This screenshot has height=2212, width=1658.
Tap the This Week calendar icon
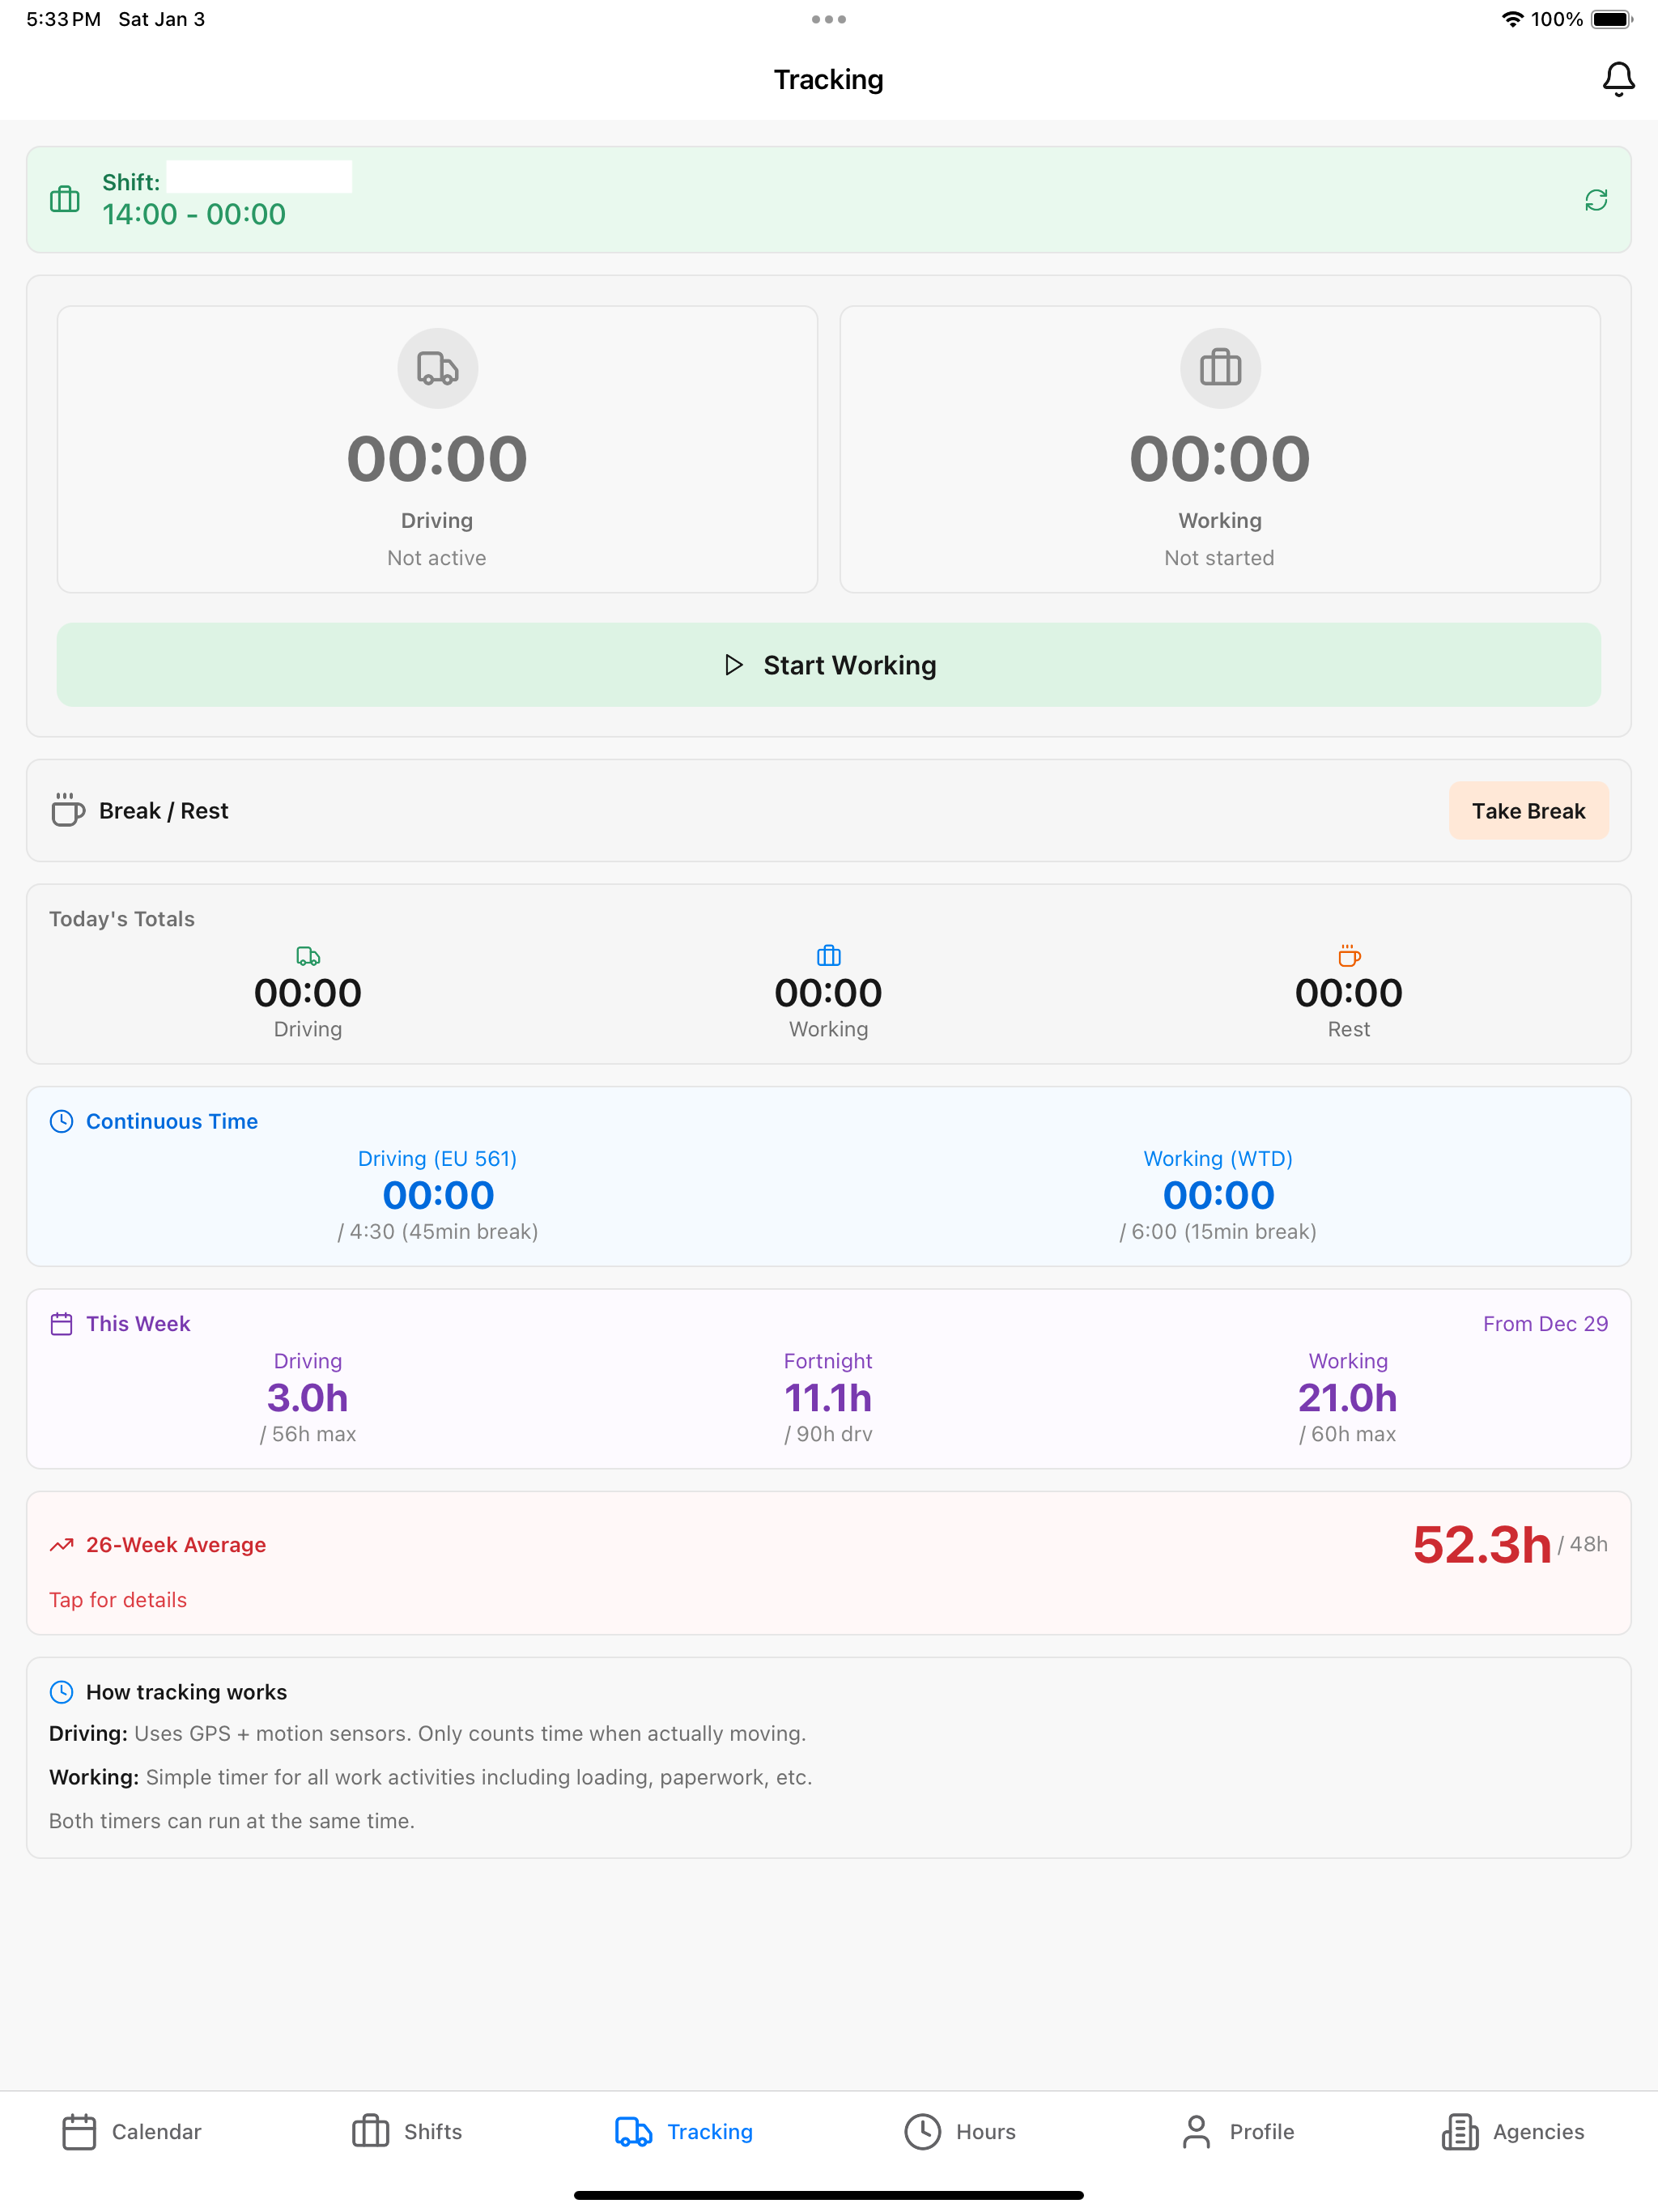click(61, 1324)
